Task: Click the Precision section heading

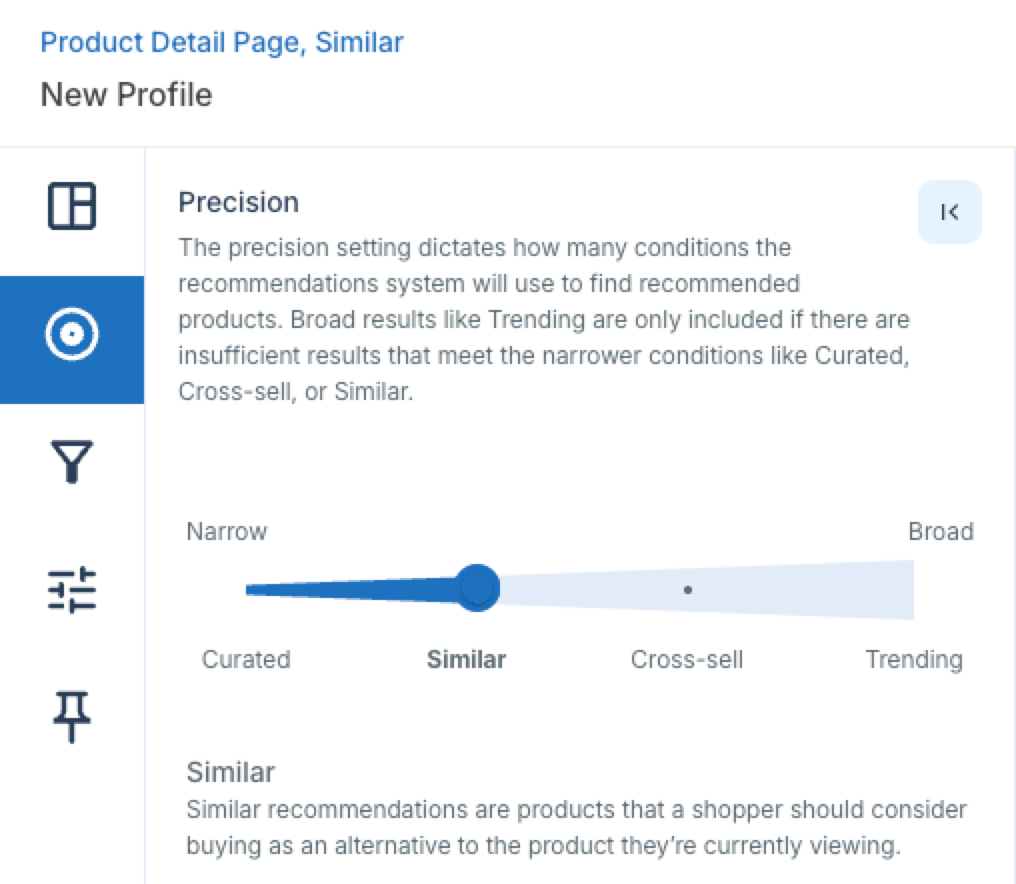Action: (x=238, y=202)
